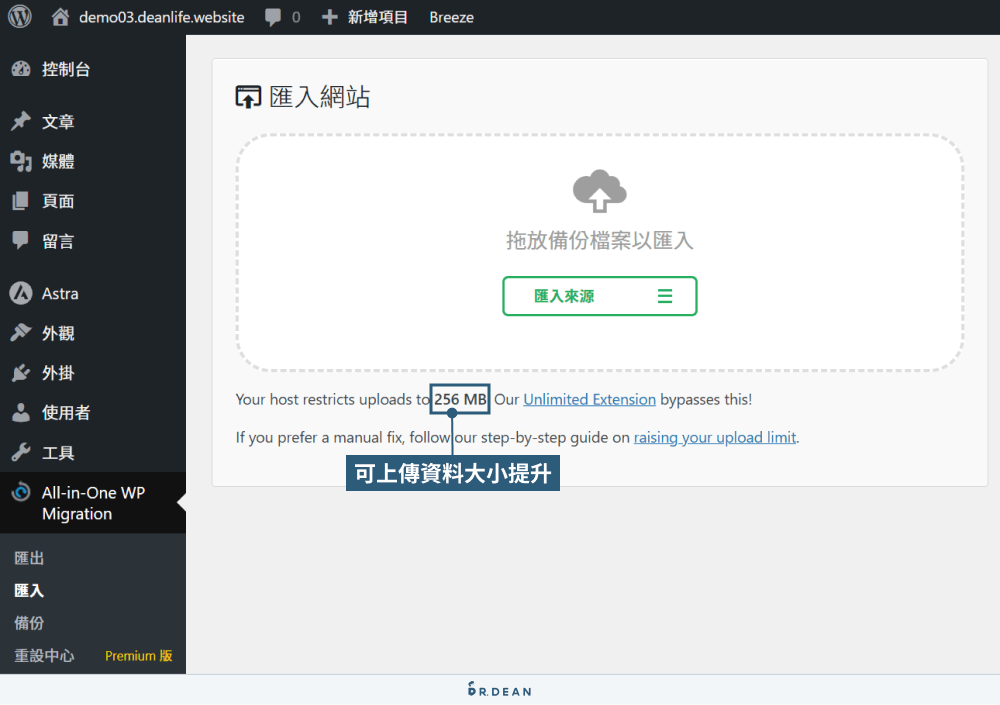This screenshot has height=705, width=1000.
Task: Switch to the 匯出 export menu item
Action: (29, 557)
